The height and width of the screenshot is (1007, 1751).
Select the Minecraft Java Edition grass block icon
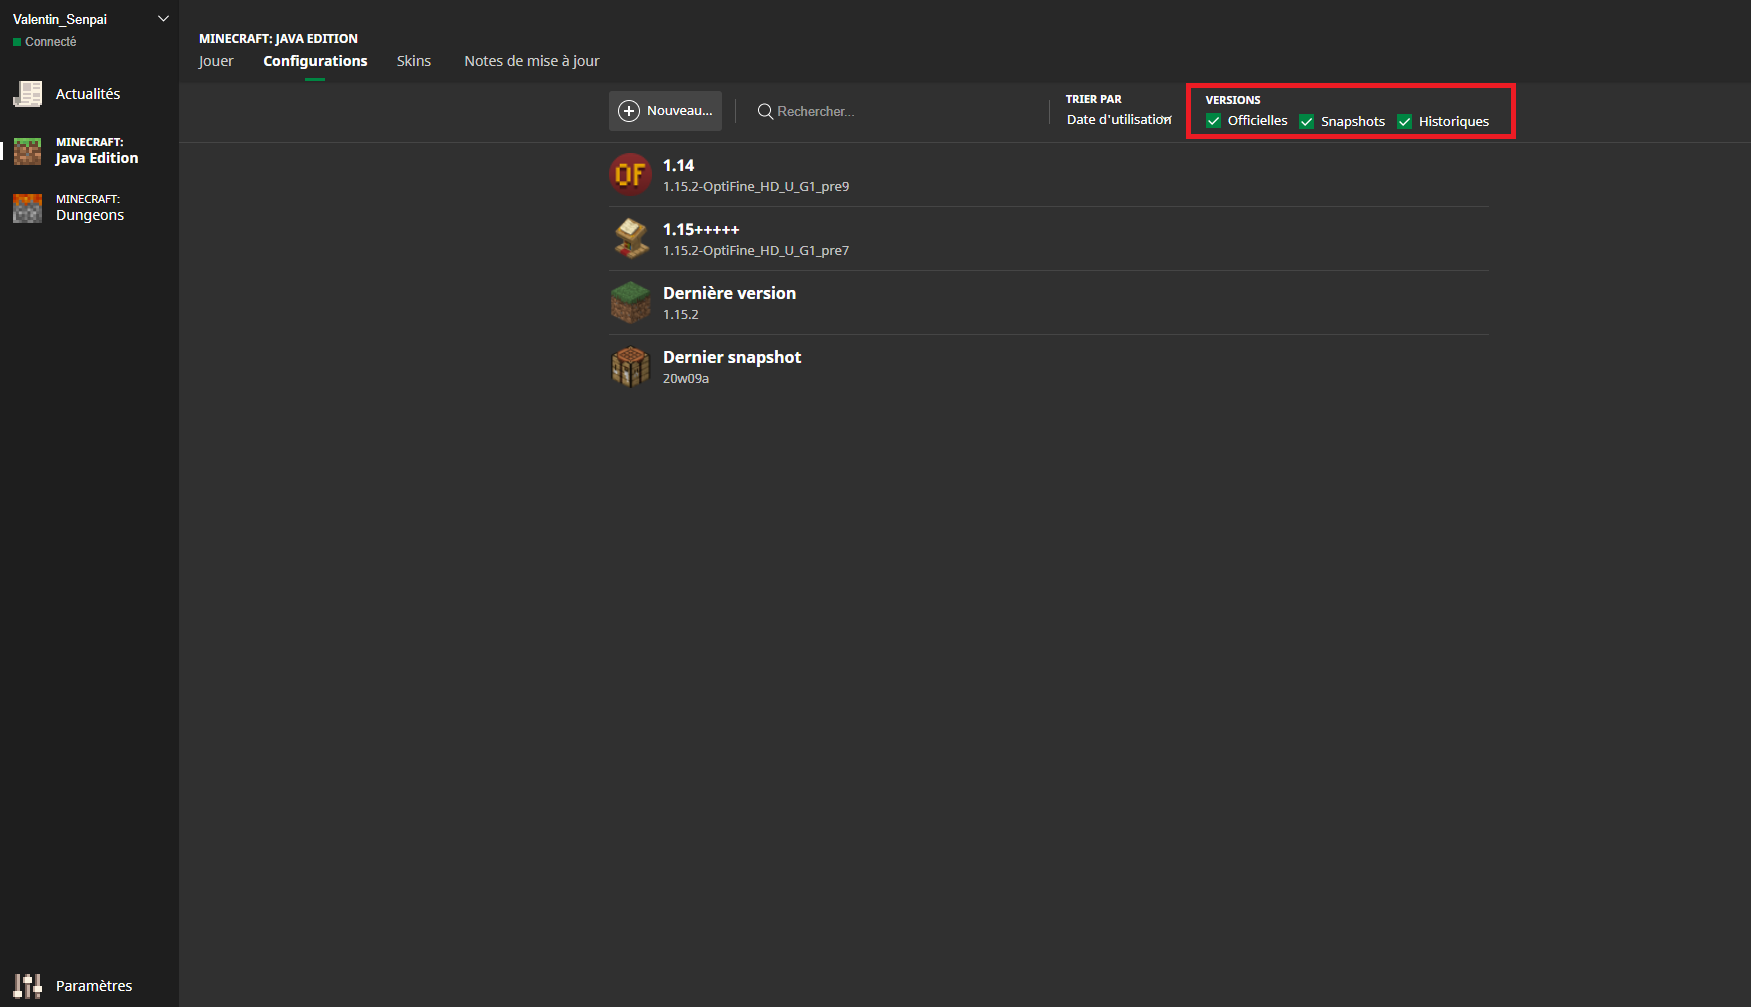[x=27, y=151]
